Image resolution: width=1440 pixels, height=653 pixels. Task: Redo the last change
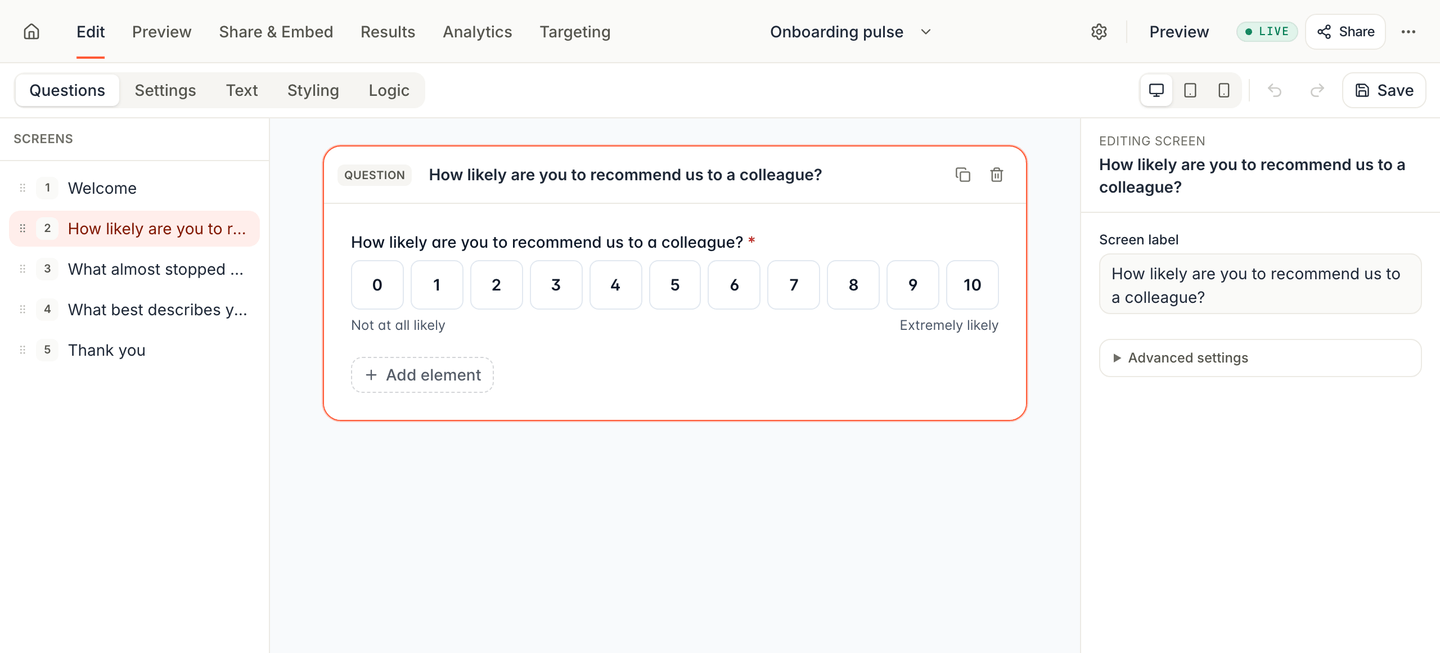(1317, 90)
